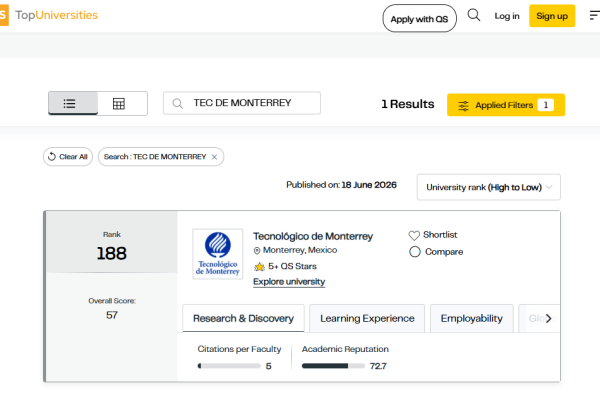Select the Learning Experience tab
This screenshot has width=600, height=400.
tap(367, 318)
